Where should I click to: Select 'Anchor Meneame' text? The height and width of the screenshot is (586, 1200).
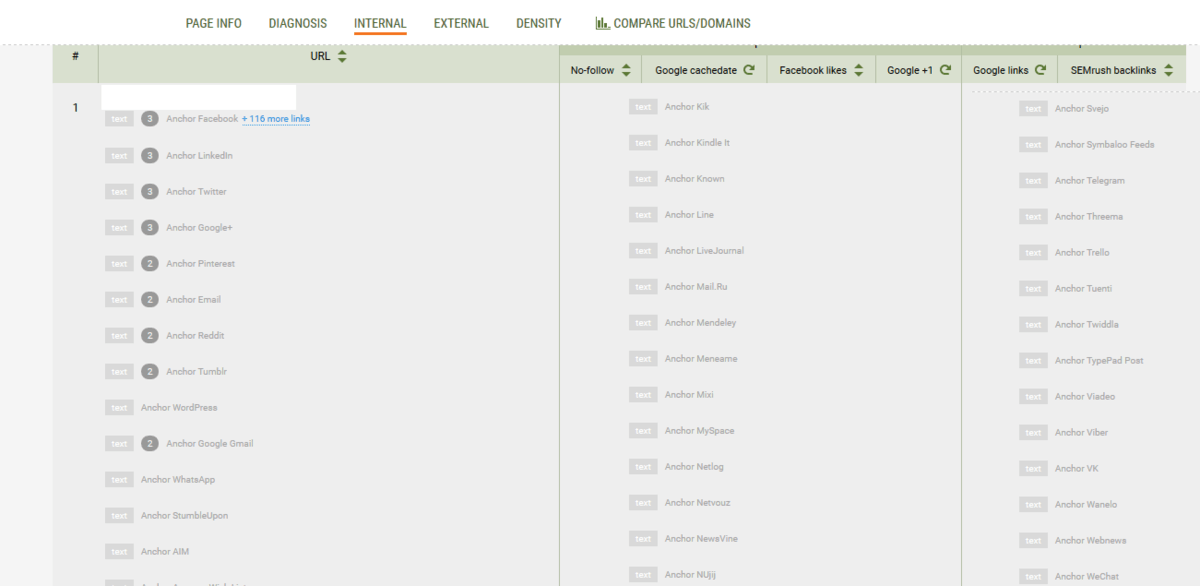[701, 359]
